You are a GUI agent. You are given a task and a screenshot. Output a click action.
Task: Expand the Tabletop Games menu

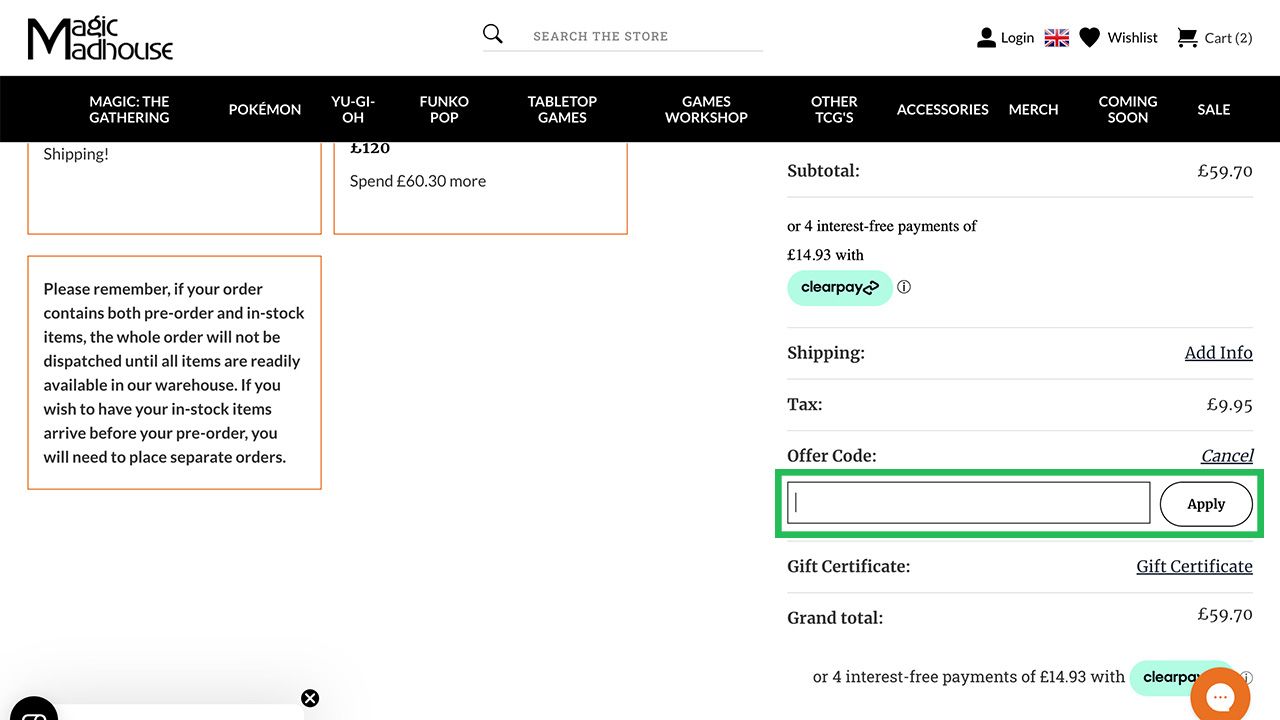pyautogui.click(x=562, y=109)
